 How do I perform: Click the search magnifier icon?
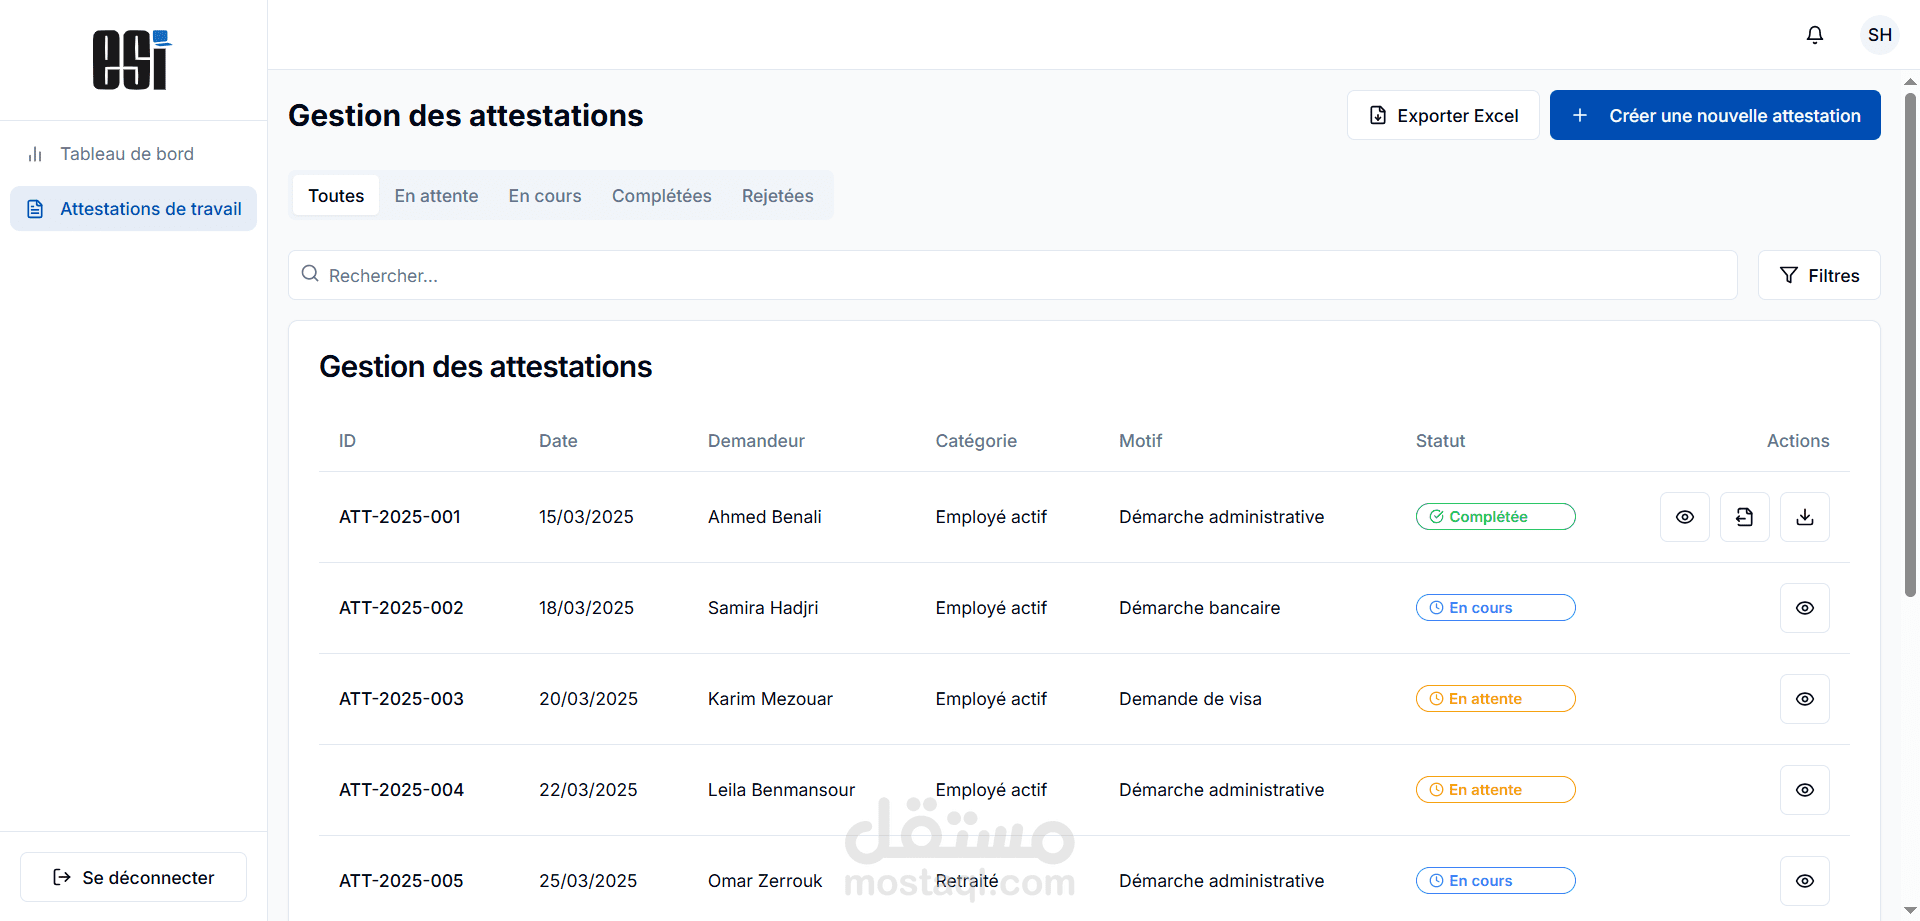pyautogui.click(x=310, y=274)
